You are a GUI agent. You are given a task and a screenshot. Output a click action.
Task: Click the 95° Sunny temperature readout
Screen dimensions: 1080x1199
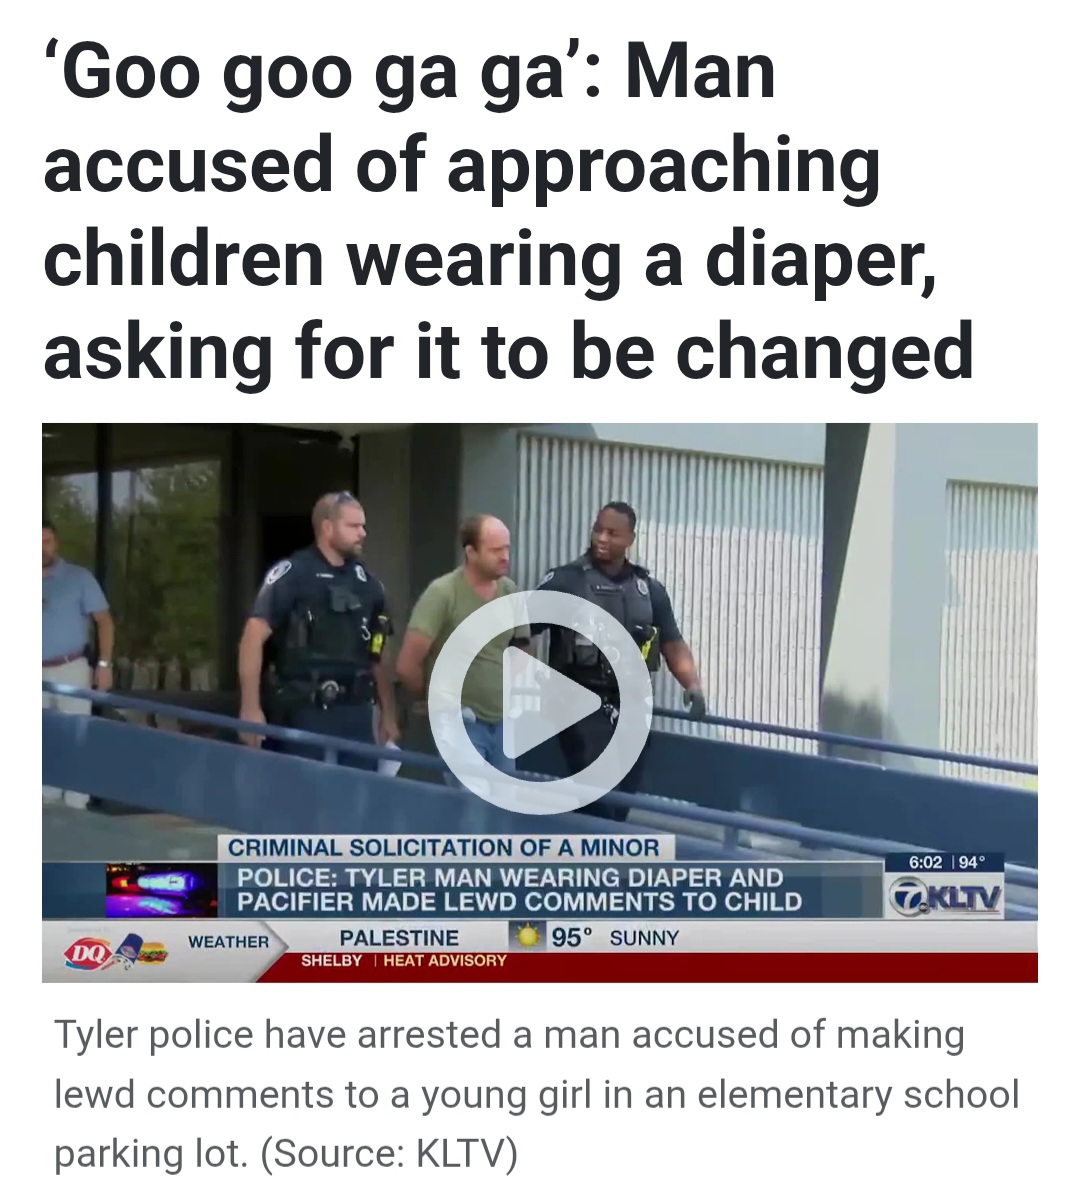pos(615,937)
